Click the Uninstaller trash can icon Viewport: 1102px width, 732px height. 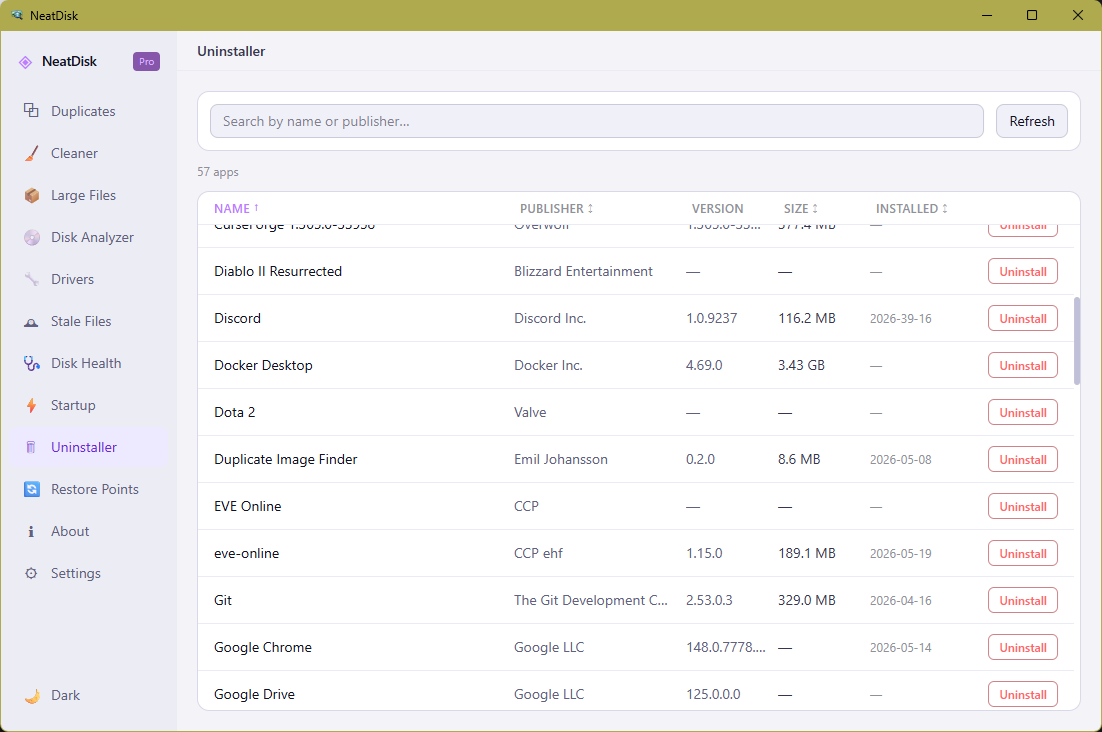coord(31,447)
